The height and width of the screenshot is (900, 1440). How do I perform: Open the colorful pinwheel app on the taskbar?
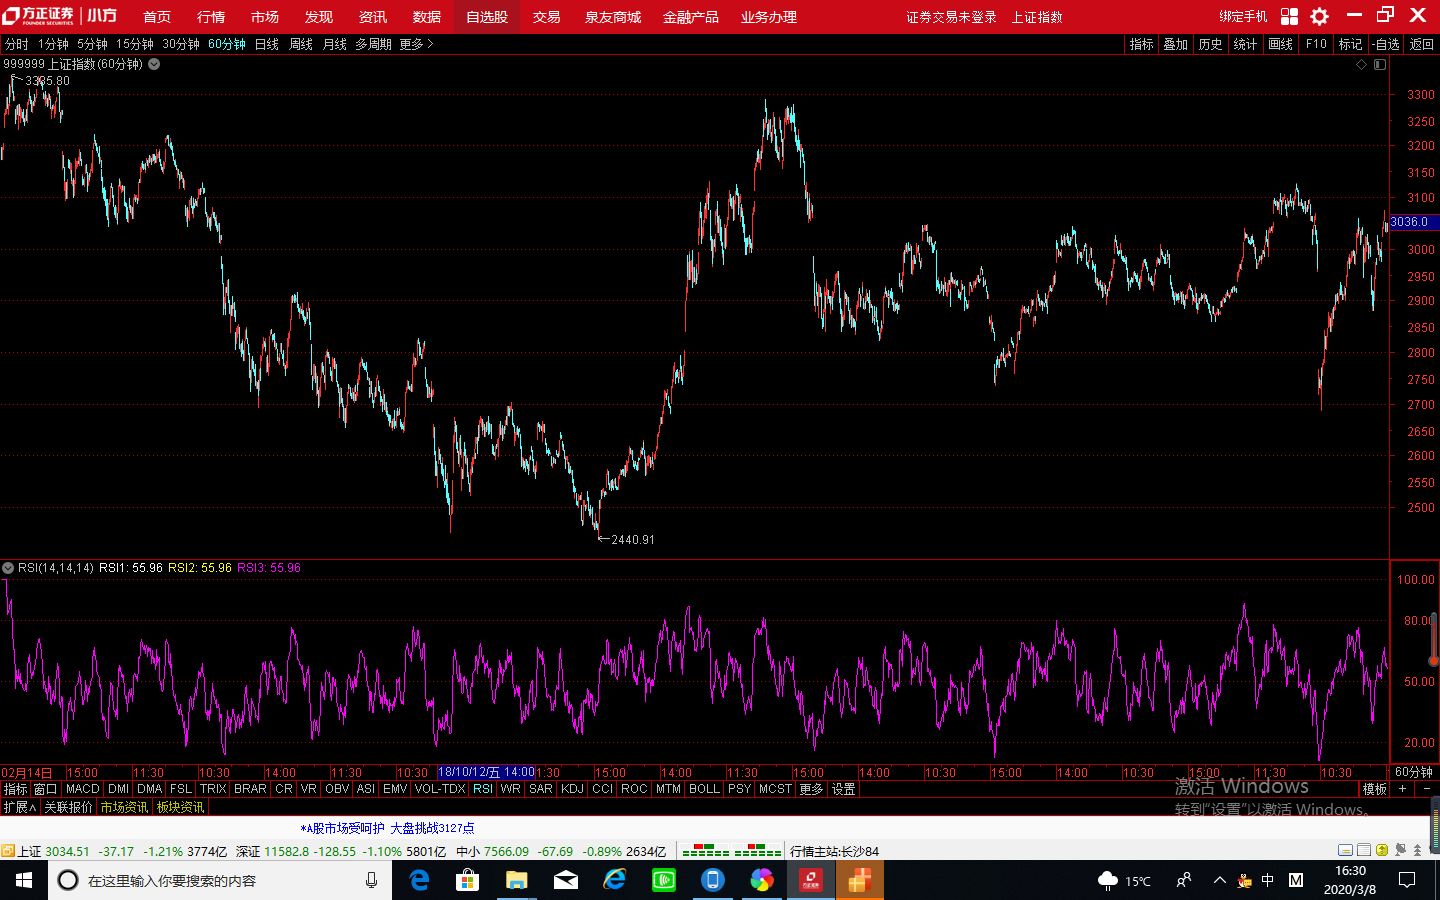click(762, 880)
